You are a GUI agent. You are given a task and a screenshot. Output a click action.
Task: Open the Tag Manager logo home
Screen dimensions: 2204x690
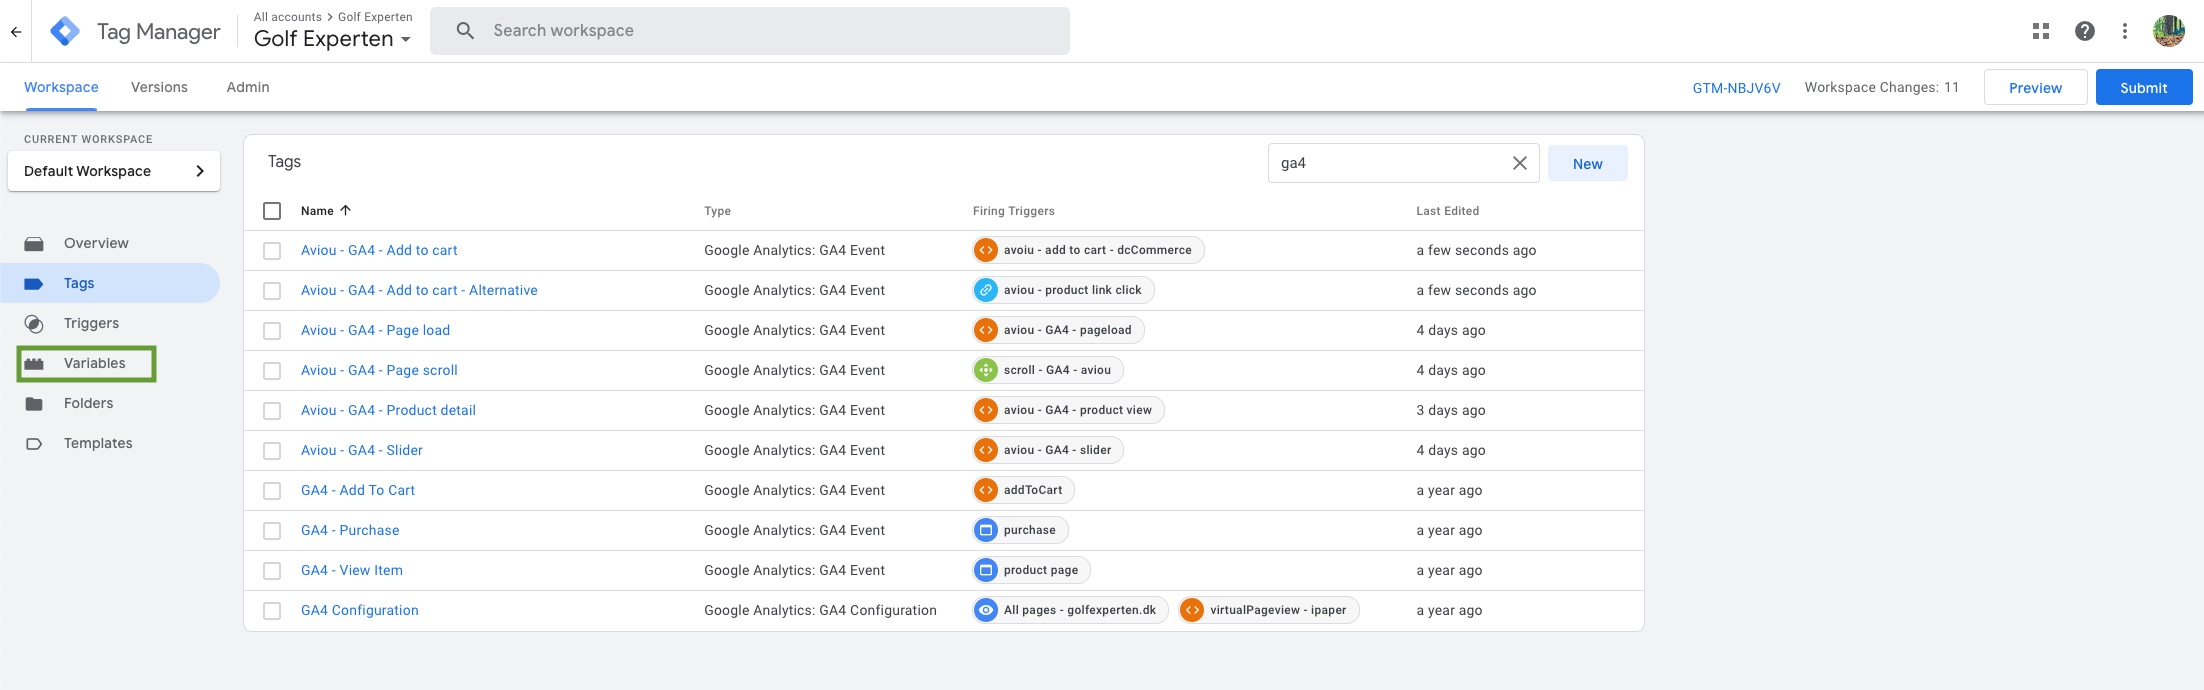click(65, 31)
